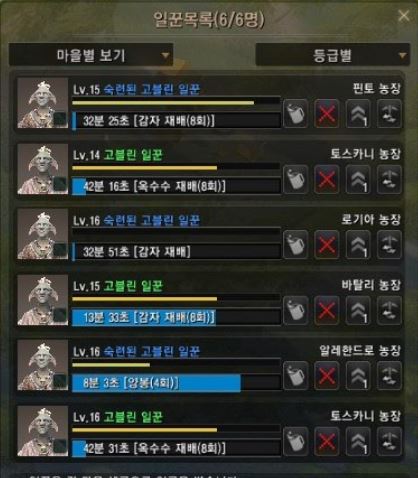Feed beer to the 핀토 농장 worker
Screen dimensions: 418x478
click(x=295, y=114)
